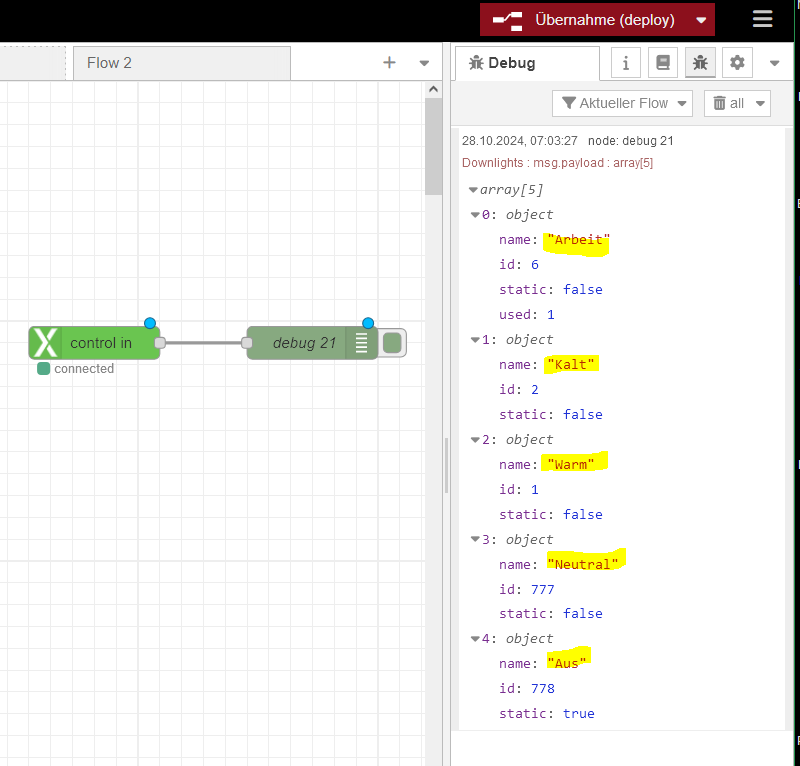
Task: Collapse the array[5] root tree
Action: click(x=473, y=190)
